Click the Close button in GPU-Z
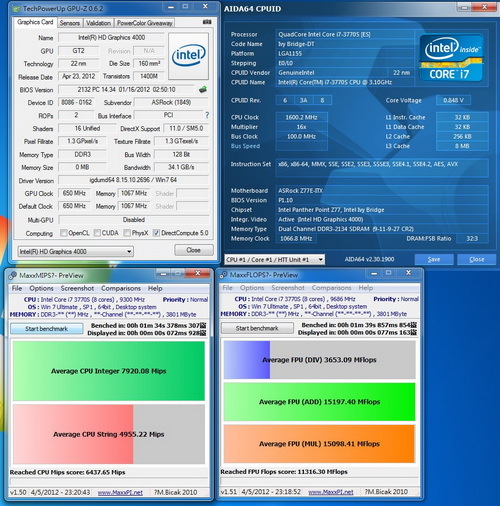 point(193,250)
